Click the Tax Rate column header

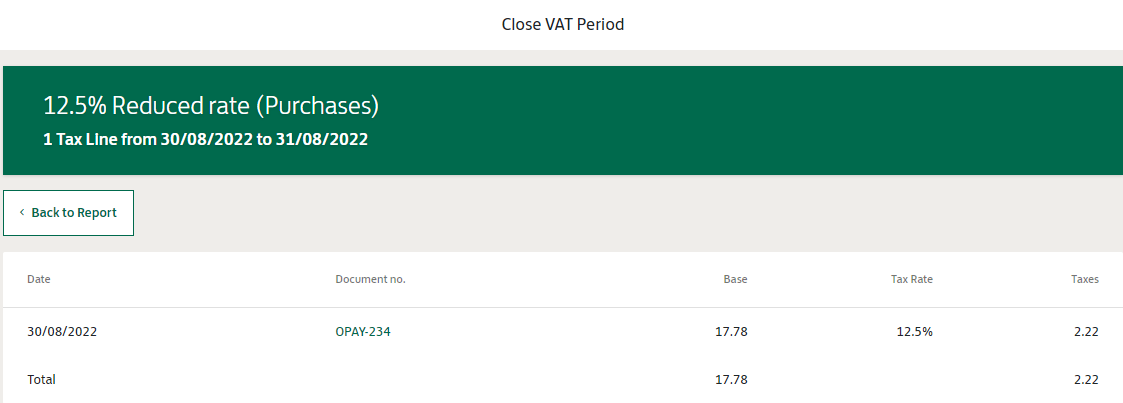click(911, 280)
